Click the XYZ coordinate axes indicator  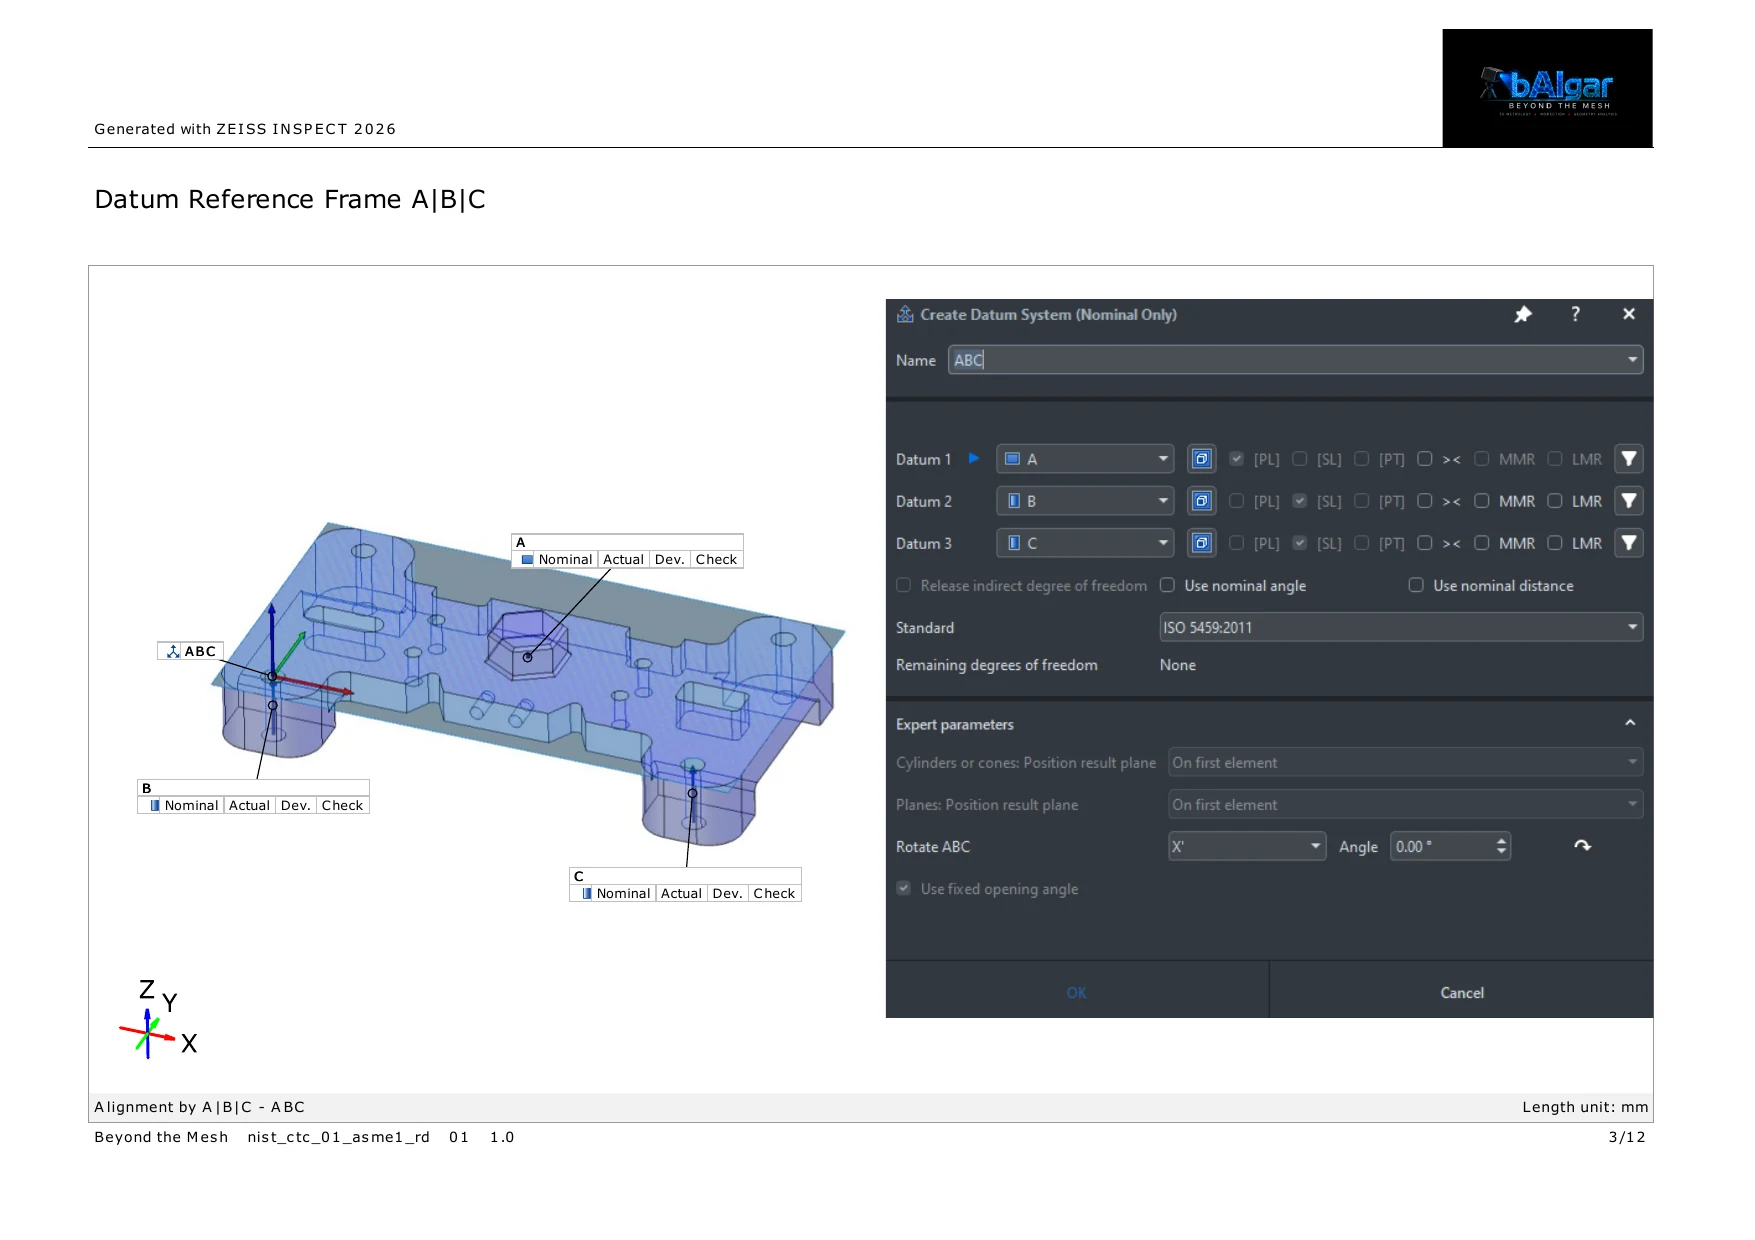(160, 1020)
